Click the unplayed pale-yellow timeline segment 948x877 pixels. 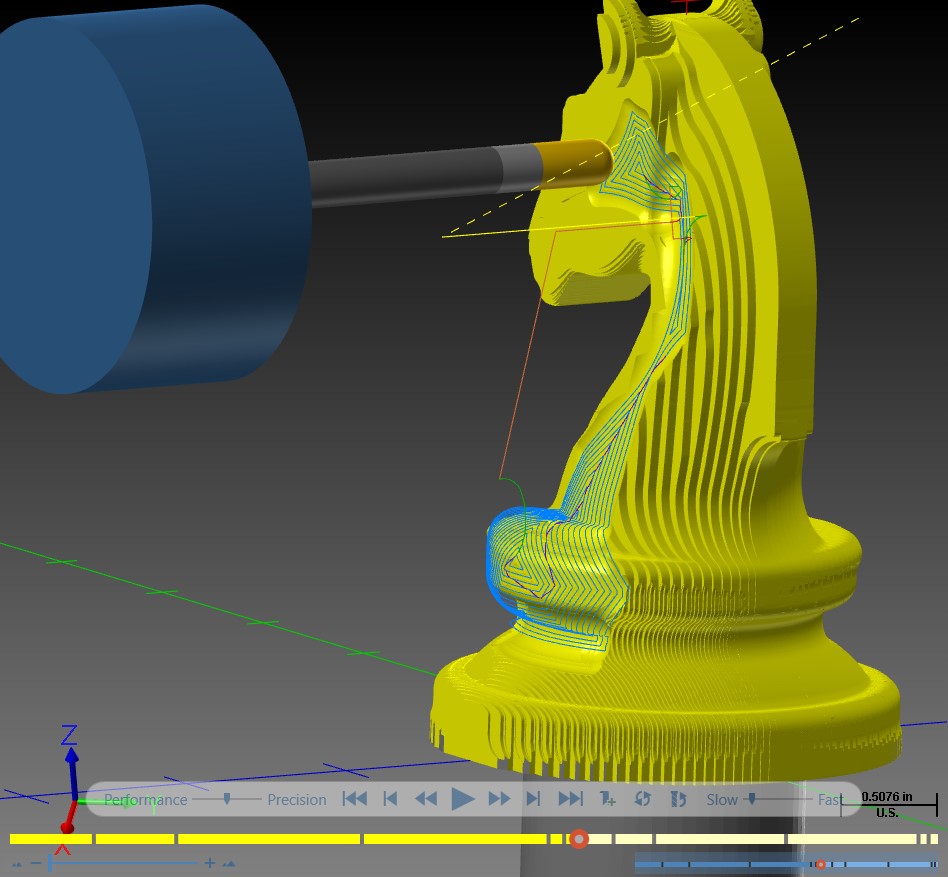pos(719,839)
